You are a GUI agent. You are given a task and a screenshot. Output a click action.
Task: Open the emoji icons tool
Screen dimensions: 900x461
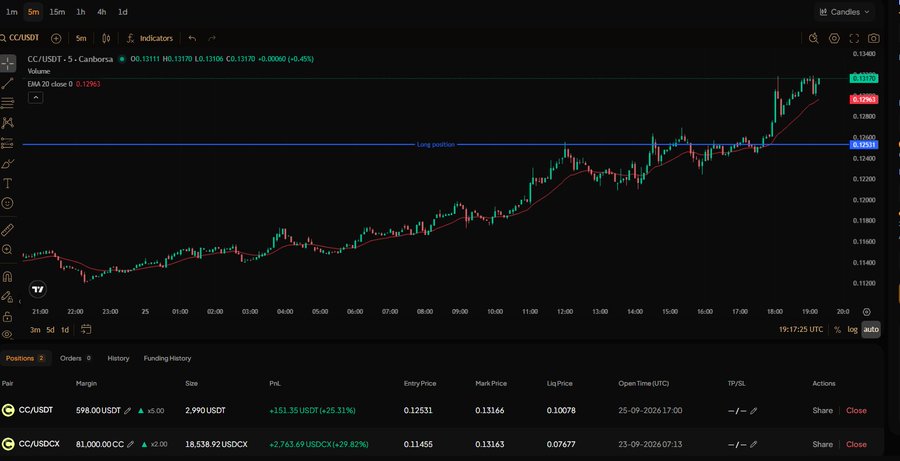pyautogui.click(x=7, y=203)
